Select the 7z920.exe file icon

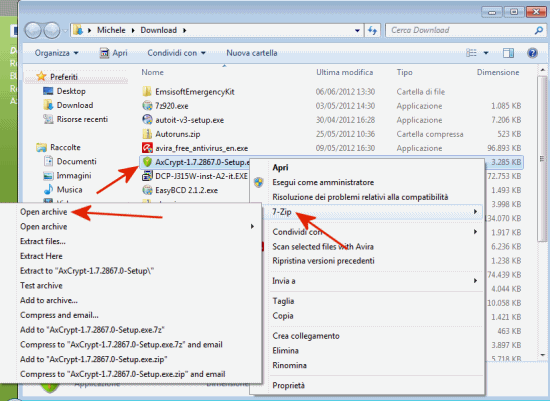[x=147, y=106]
